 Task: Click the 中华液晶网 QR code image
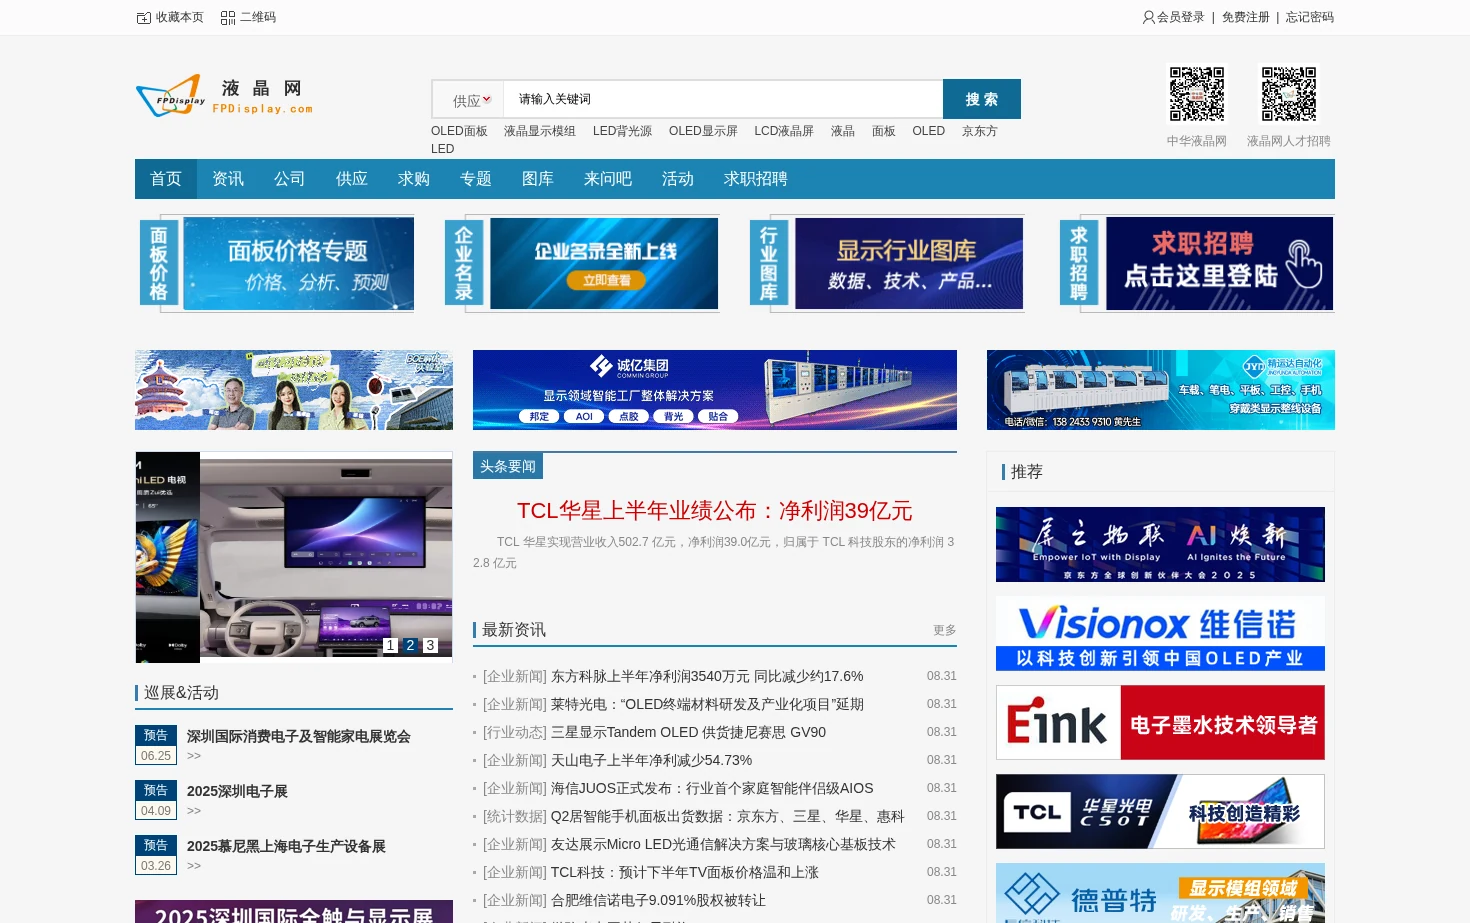tap(1197, 94)
